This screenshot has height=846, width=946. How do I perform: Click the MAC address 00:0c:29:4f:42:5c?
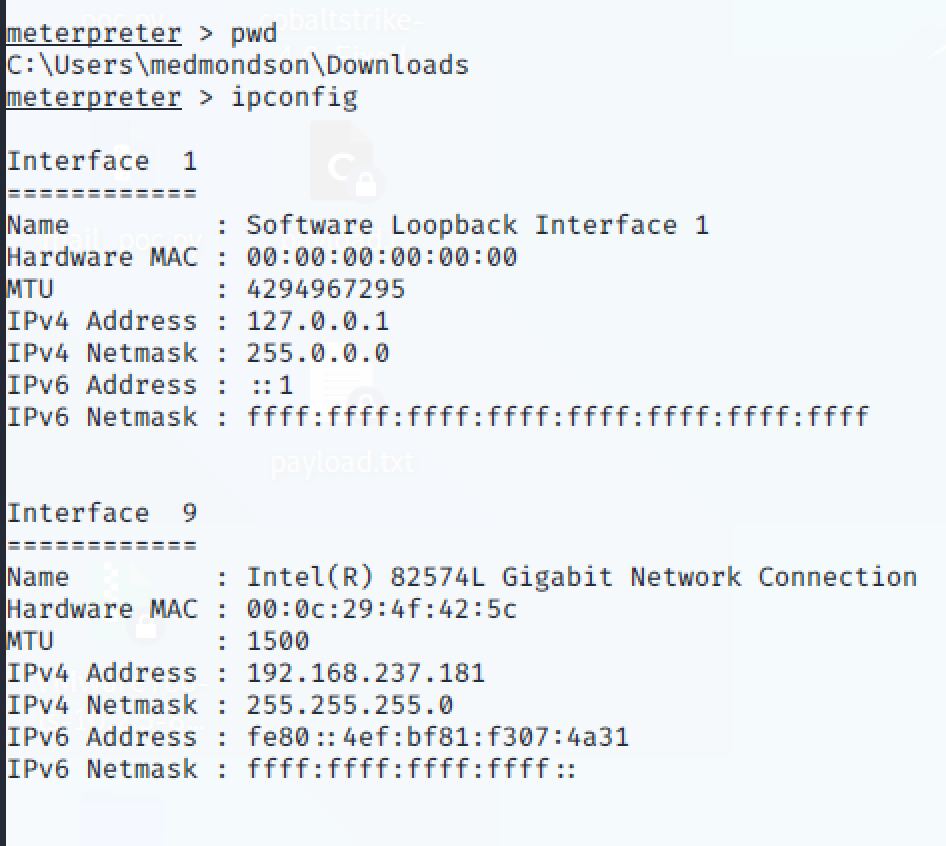point(381,609)
